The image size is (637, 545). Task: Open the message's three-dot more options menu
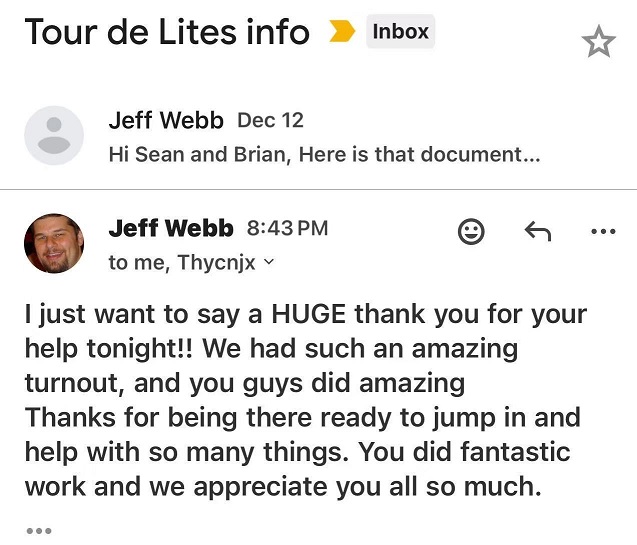point(603,231)
